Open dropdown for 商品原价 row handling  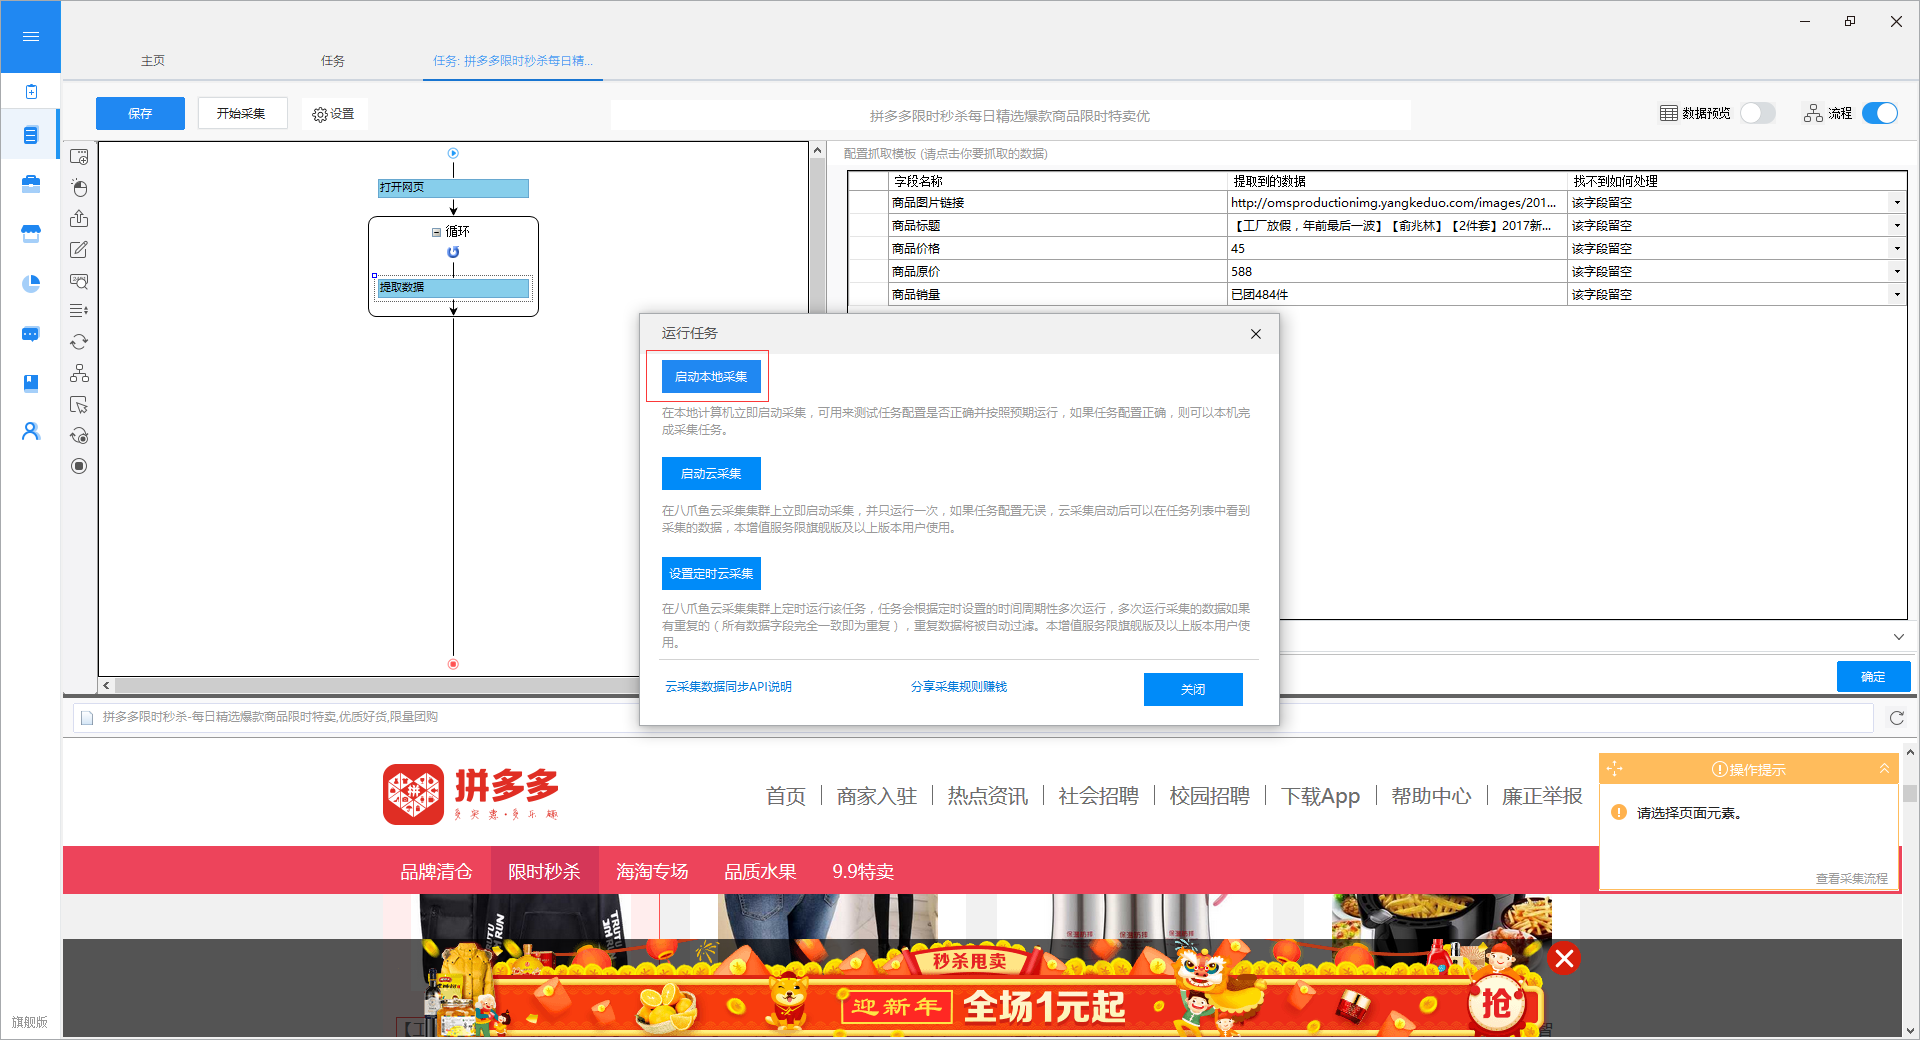point(1896,272)
